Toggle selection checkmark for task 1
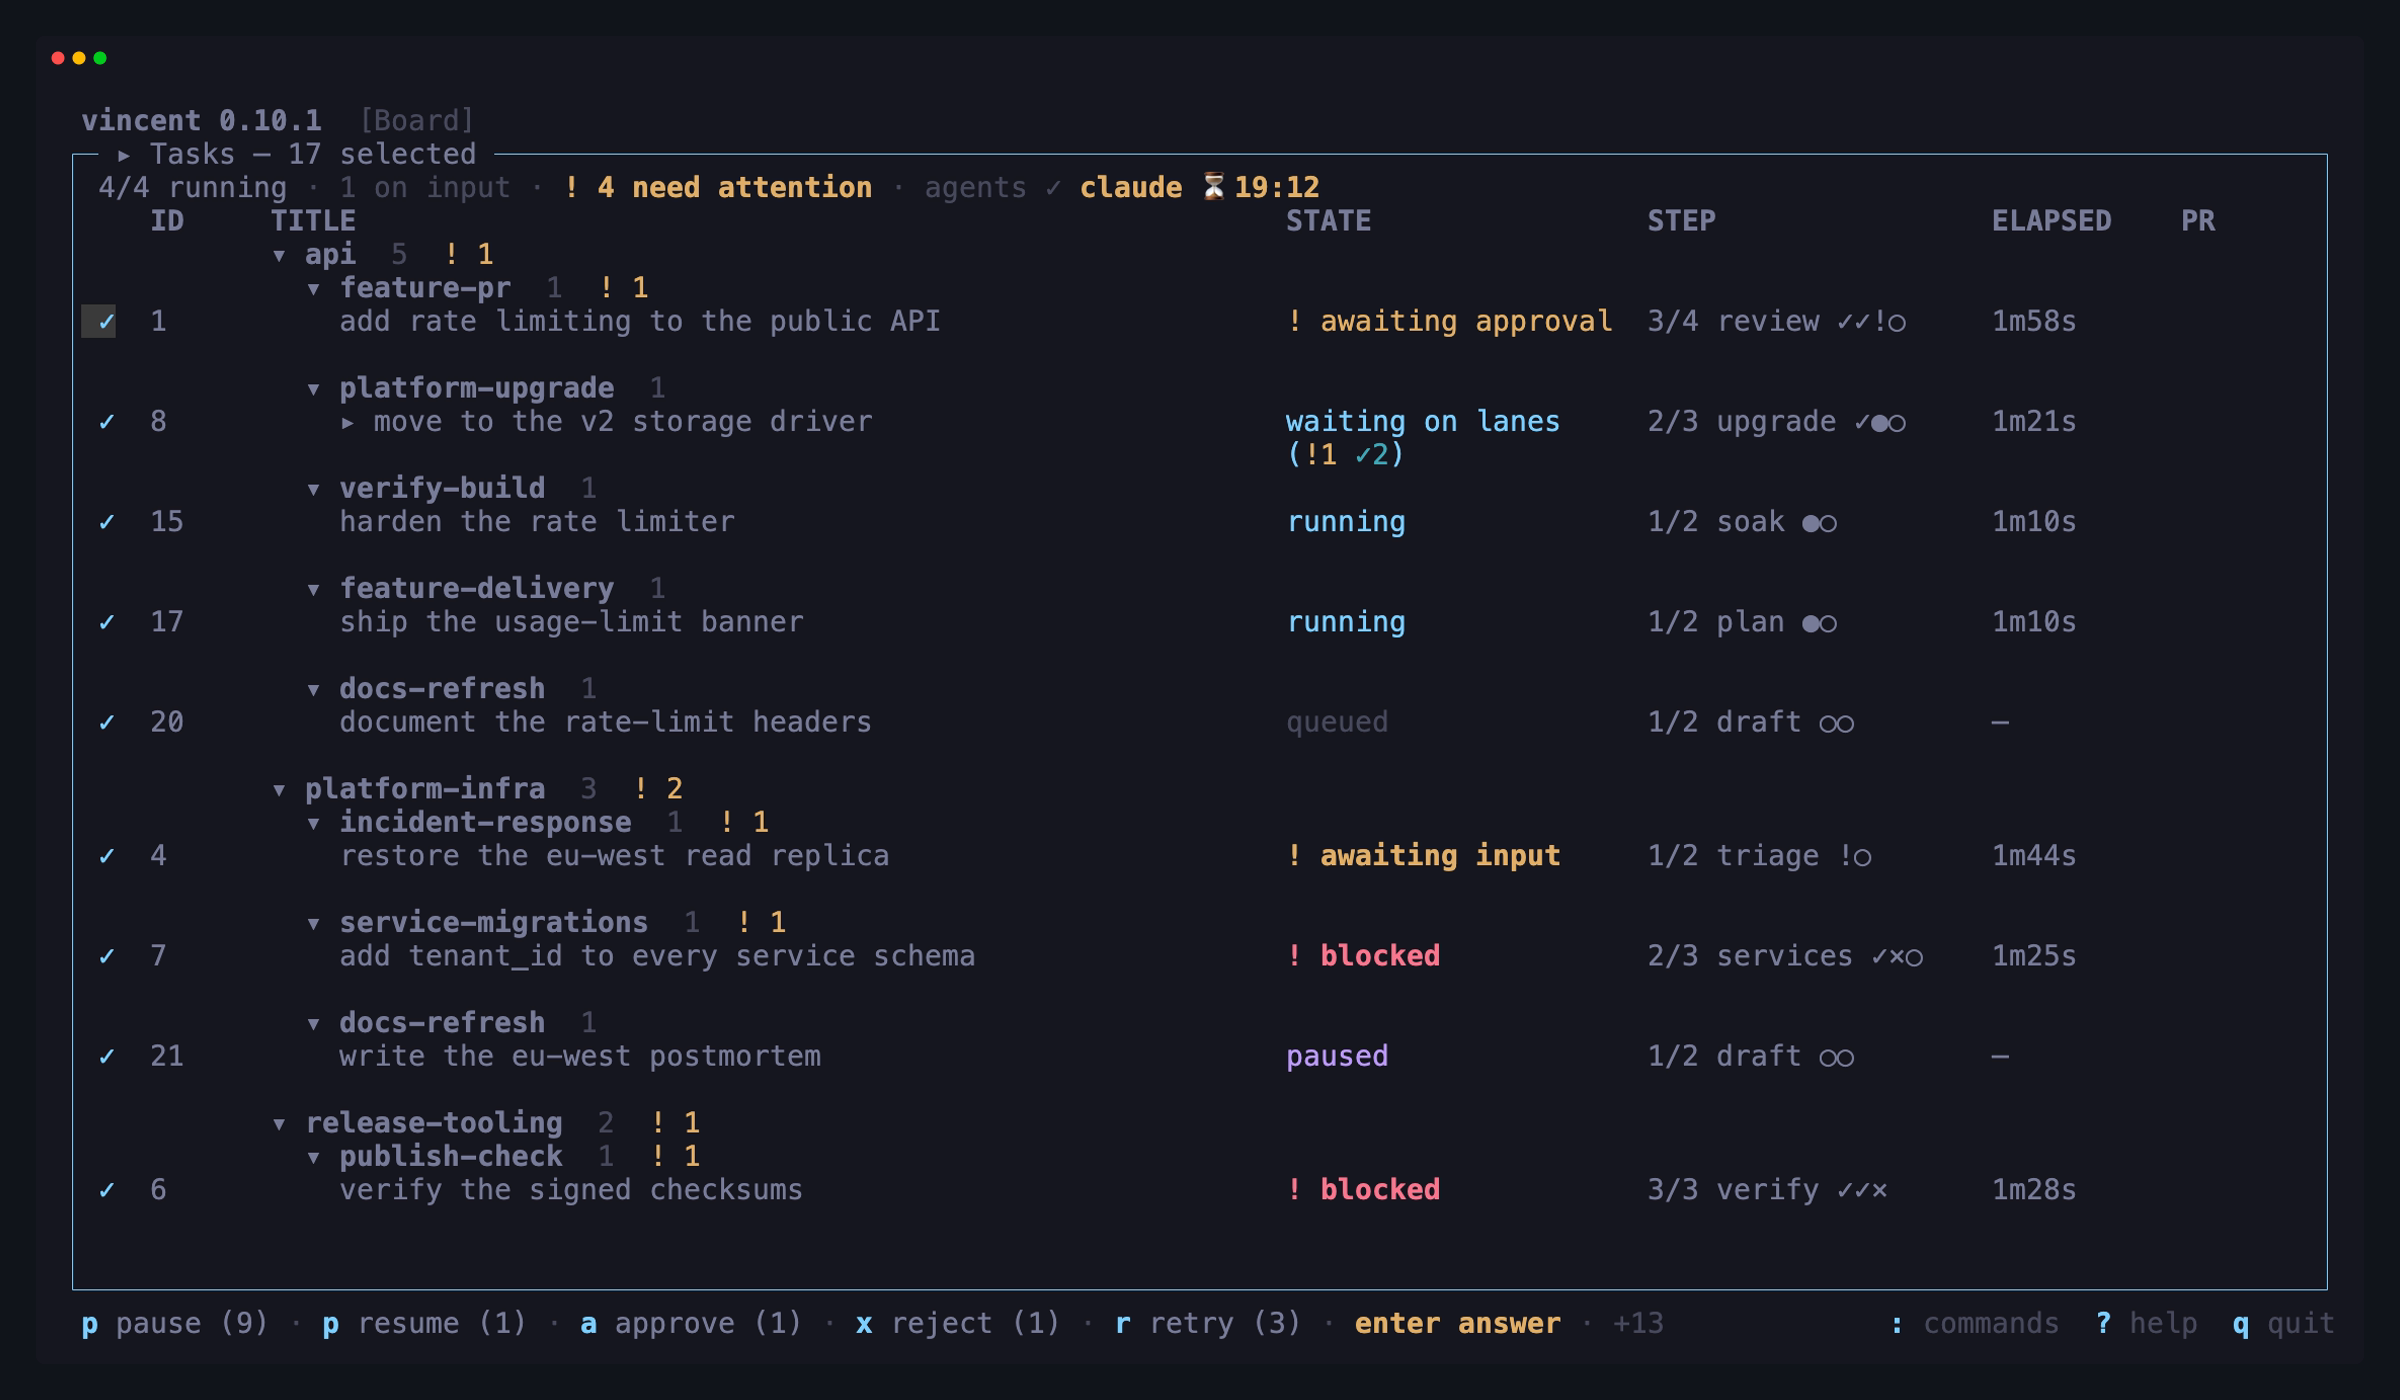This screenshot has height=1400, width=2400. [106, 322]
